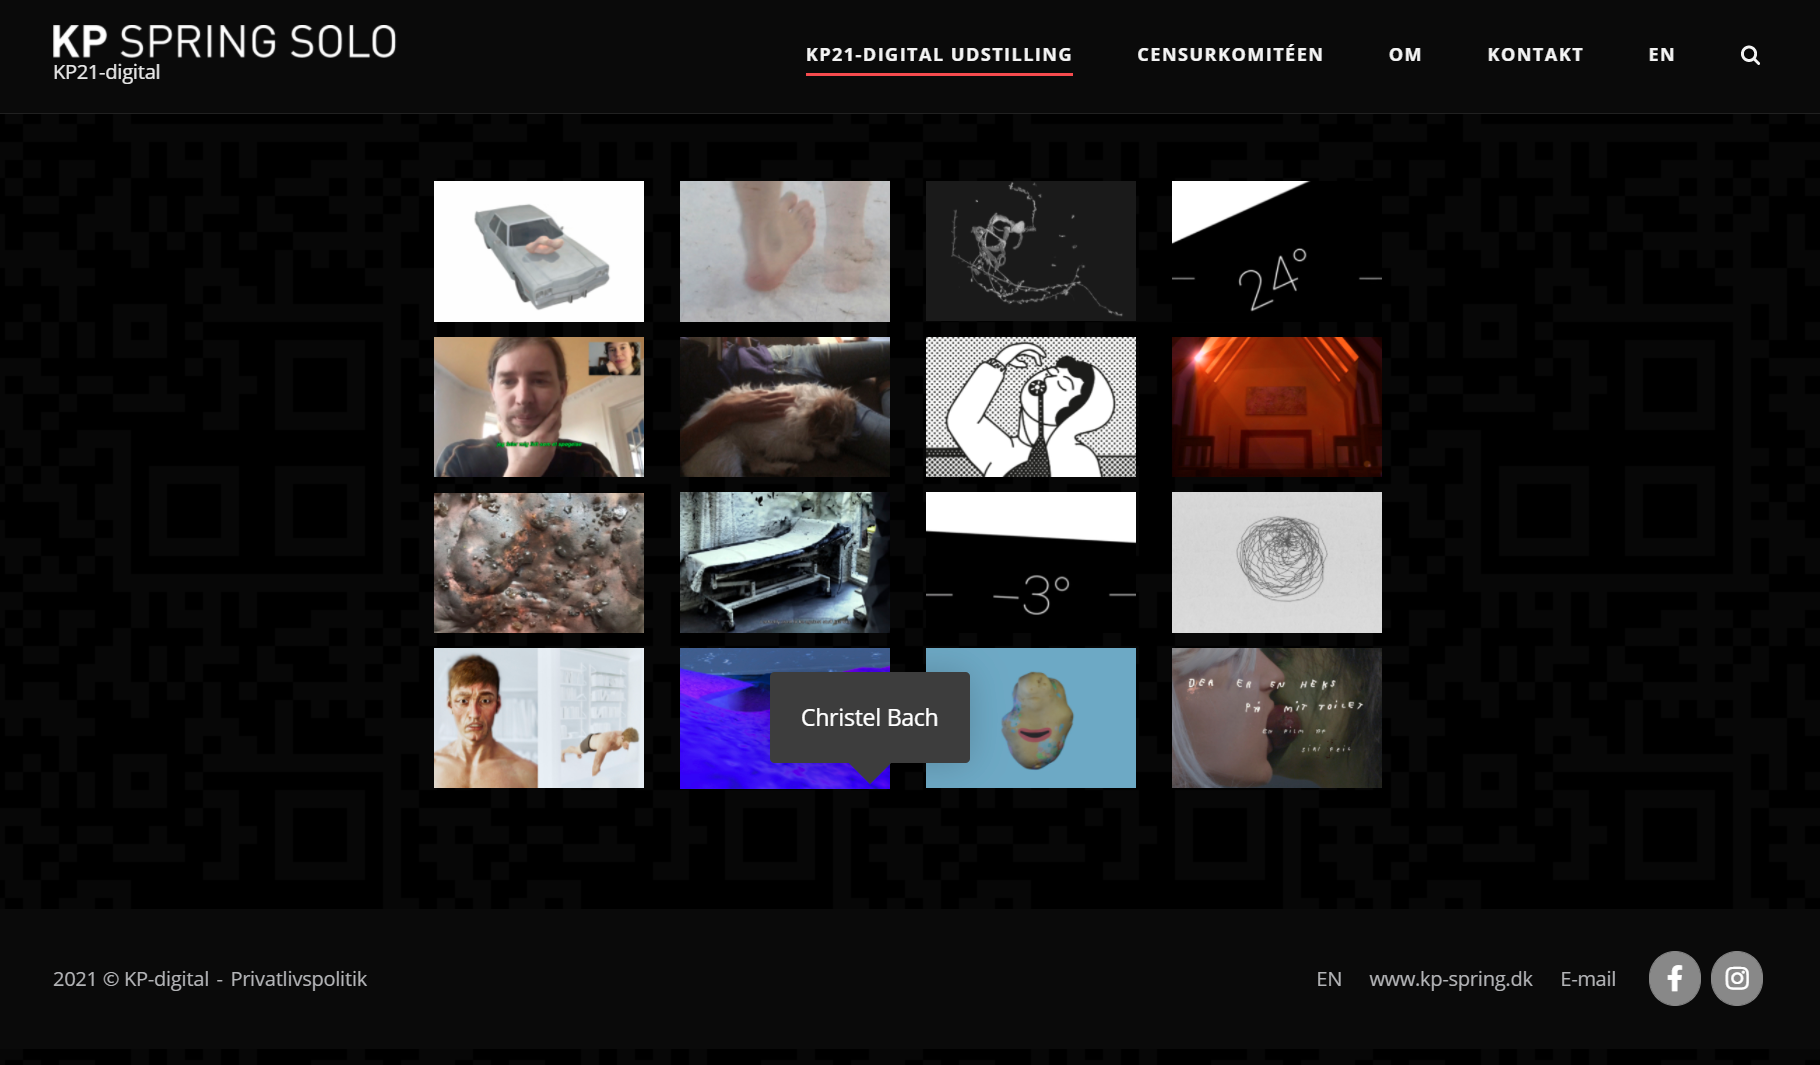This screenshot has width=1820, height=1065.
Task: Visit www.kp-spring.dk link
Action: click(1451, 979)
